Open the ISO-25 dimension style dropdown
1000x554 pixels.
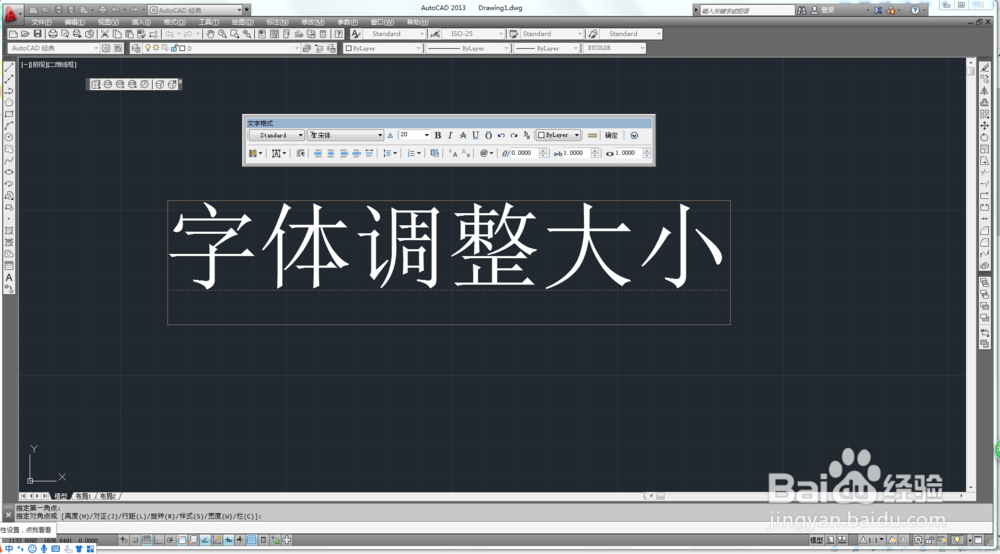tap(474, 34)
